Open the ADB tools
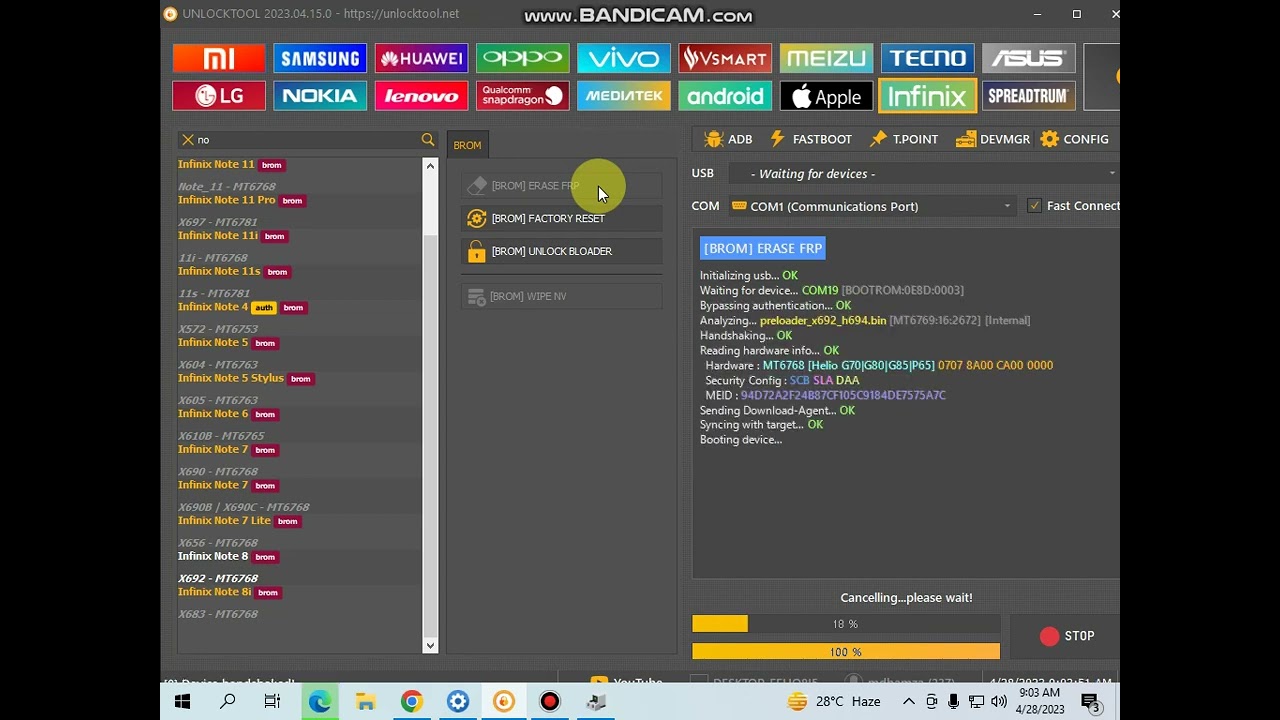 (x=728, y=139)
